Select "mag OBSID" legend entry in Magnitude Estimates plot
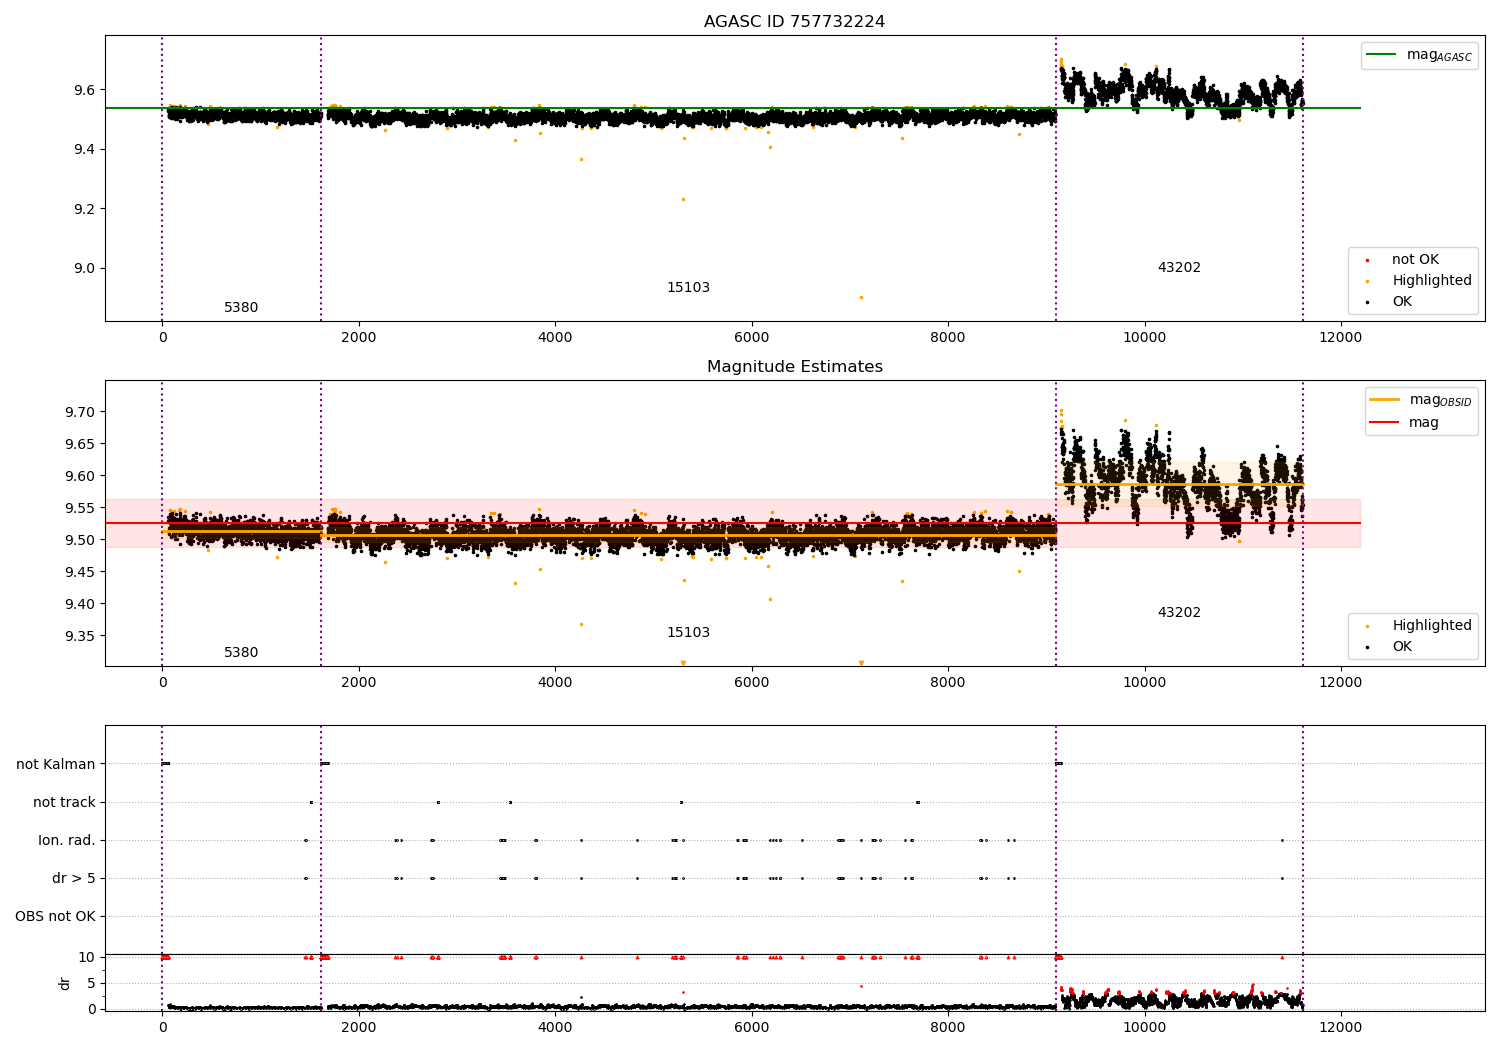Viewport: 1500px width, 1050px height. tap(1420, 400)
